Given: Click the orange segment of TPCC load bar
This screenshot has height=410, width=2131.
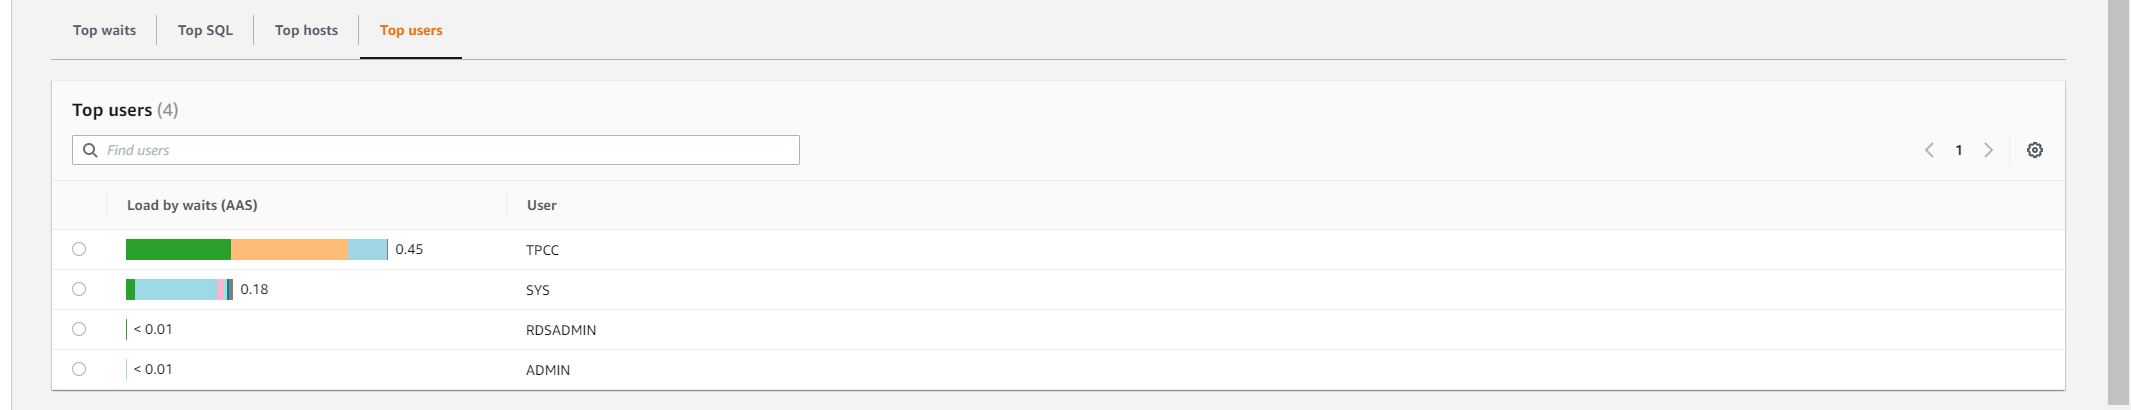Looking at the screenshot, I should tap(289, 249).
